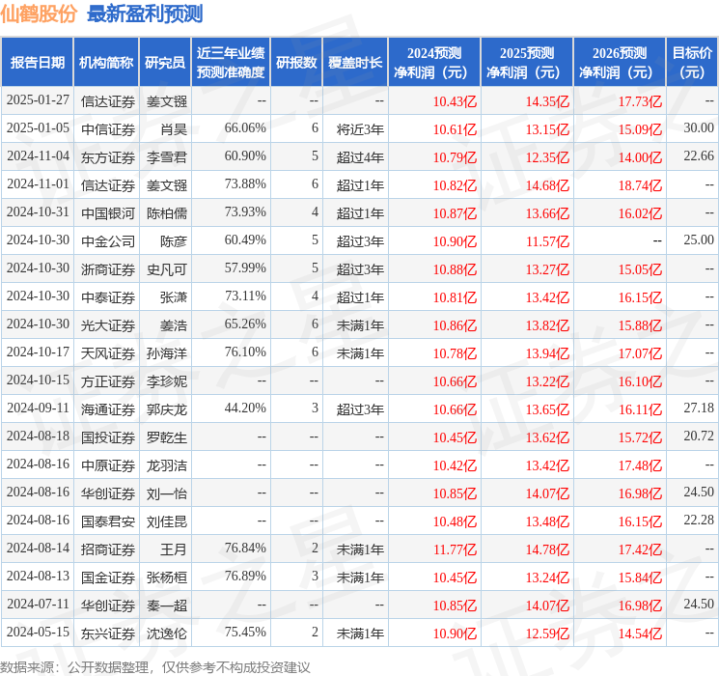Click target price 22.66
This screenshot has height=676, width=719.
(698, 156)
